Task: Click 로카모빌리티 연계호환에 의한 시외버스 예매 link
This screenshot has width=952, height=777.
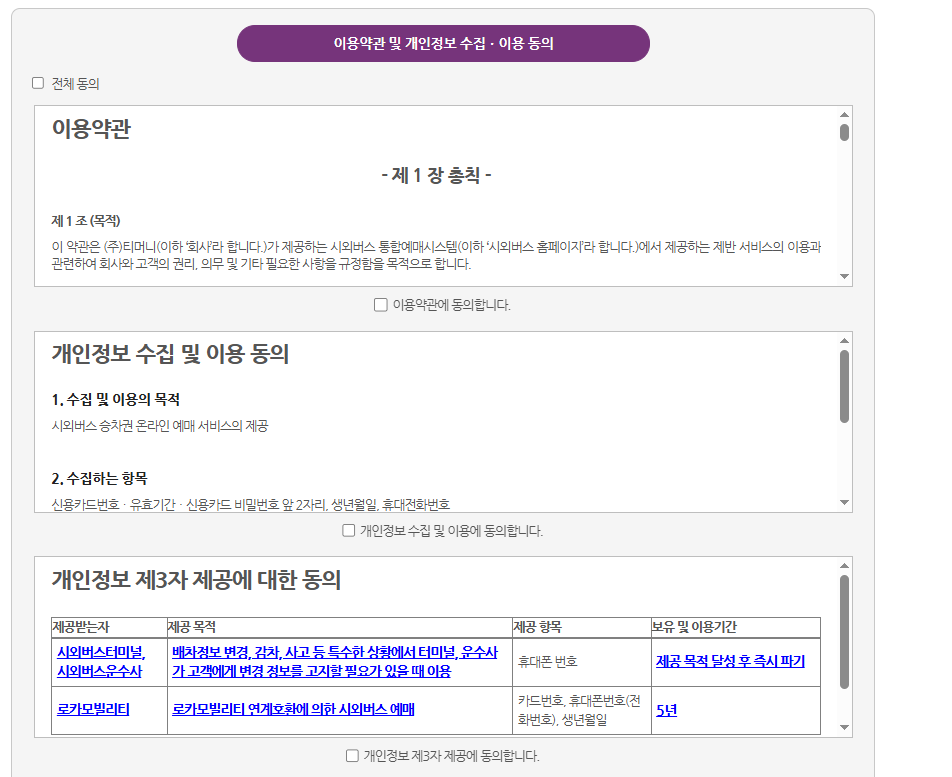Action: 293,709
